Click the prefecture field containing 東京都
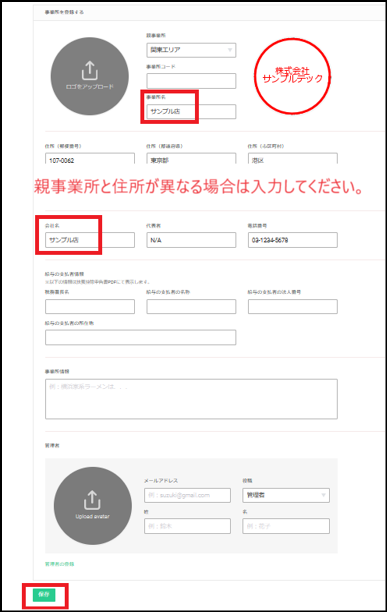Viewport: 387px width, 612px height. 191,159
